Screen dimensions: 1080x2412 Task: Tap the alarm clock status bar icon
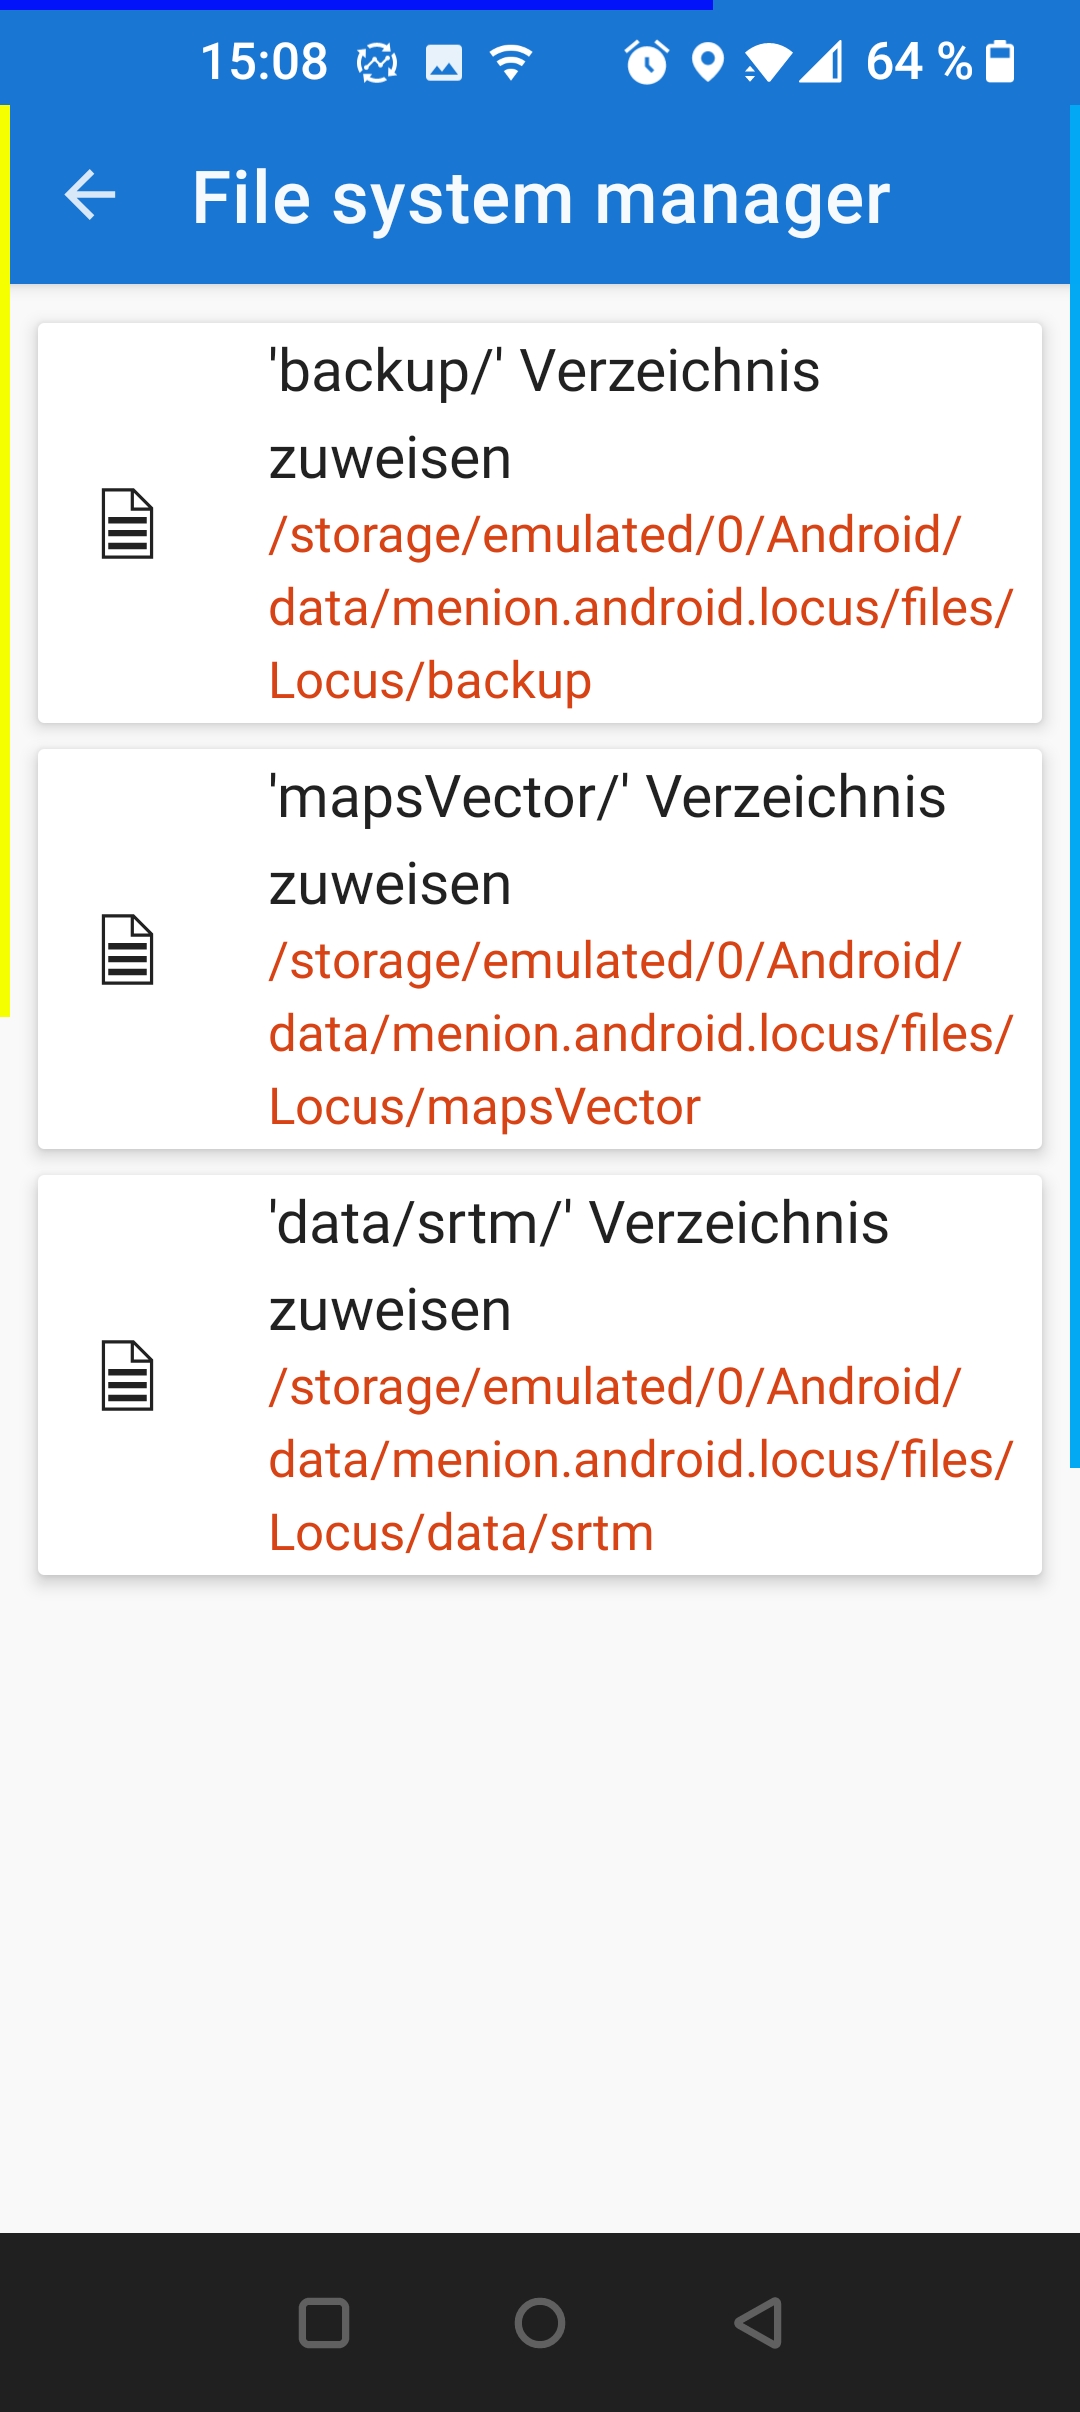pyautogui.click(x=646, y=62)
